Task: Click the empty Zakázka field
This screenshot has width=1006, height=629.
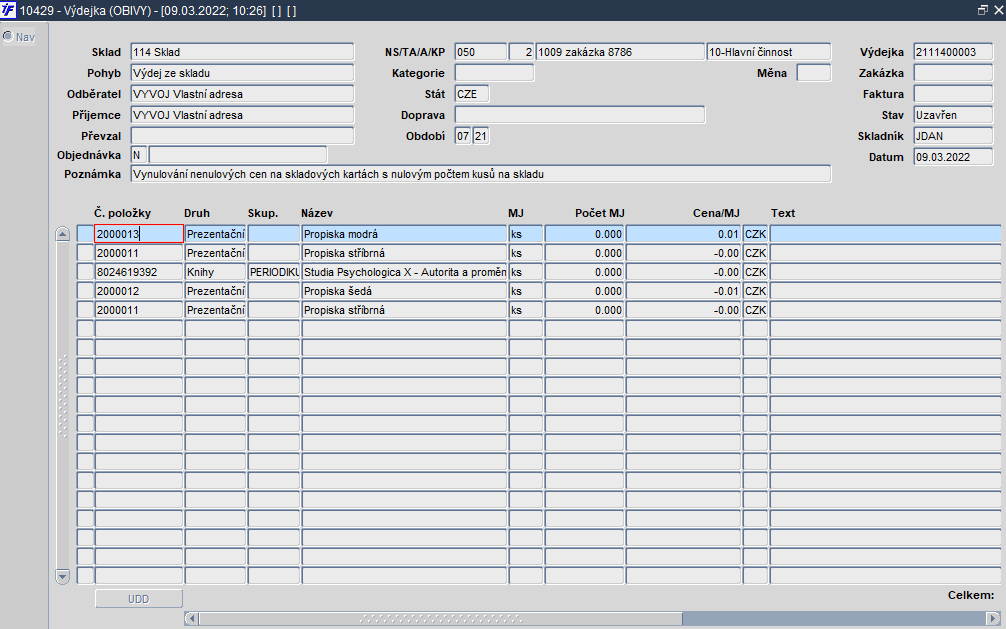Action: 953,73
